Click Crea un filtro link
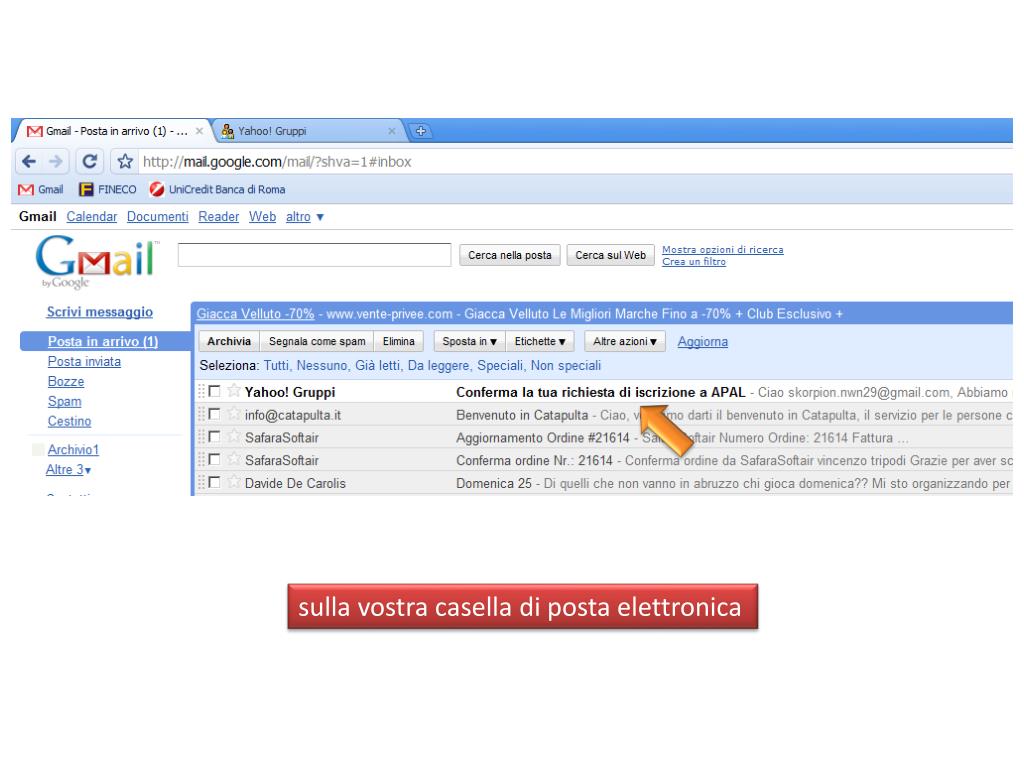The height and width of the screenshot is (768, 1024). 694,261
